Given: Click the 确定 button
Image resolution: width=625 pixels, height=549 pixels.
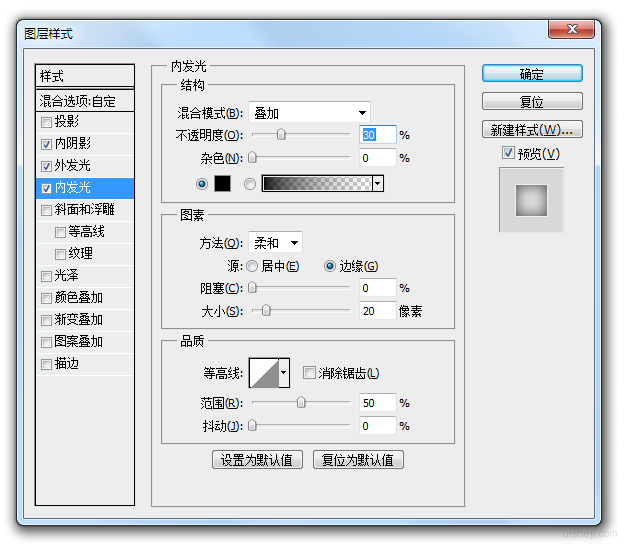Looking at the screenshot, I should (x=532, y=74).
